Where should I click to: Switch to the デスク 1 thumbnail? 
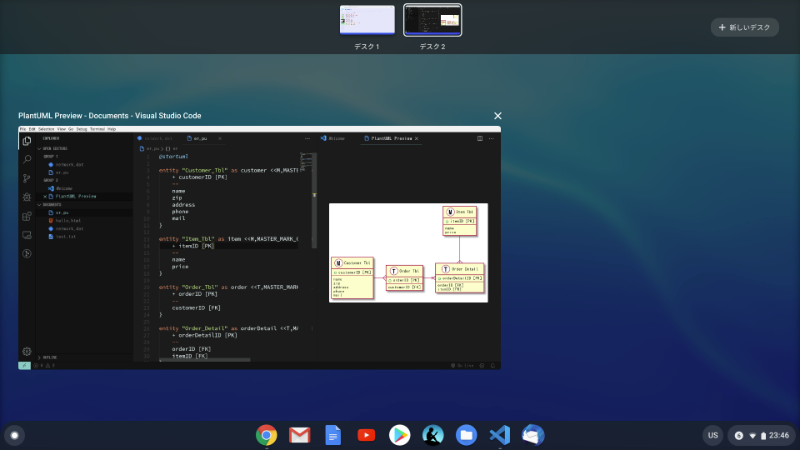(x=367, y=20)
